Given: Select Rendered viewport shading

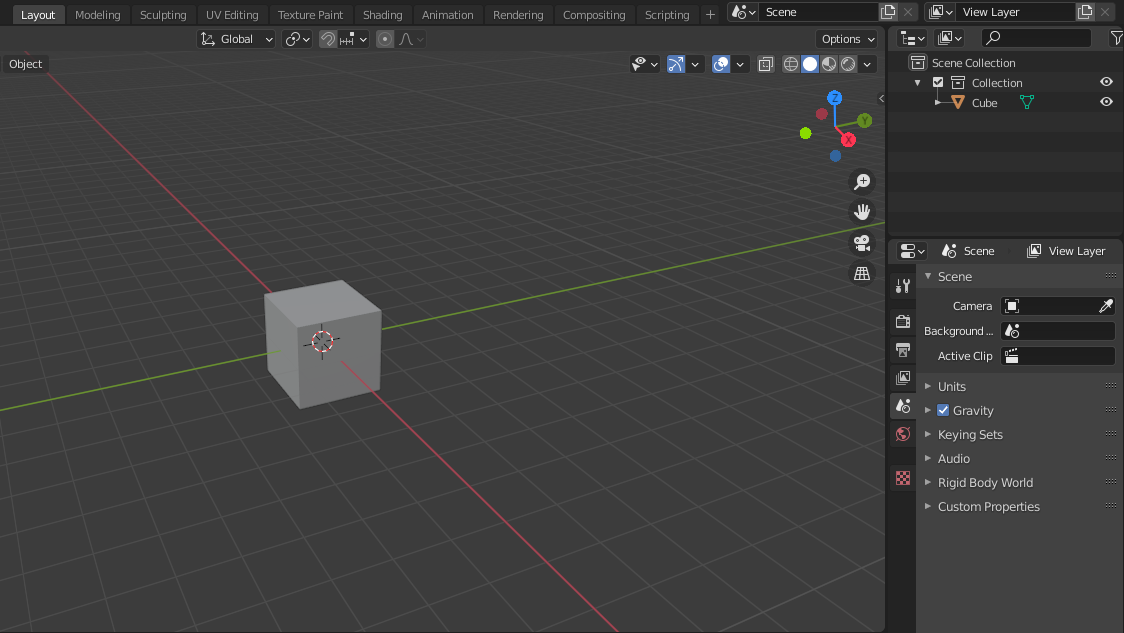Looking at the screenshot, I should click(849, 64).
